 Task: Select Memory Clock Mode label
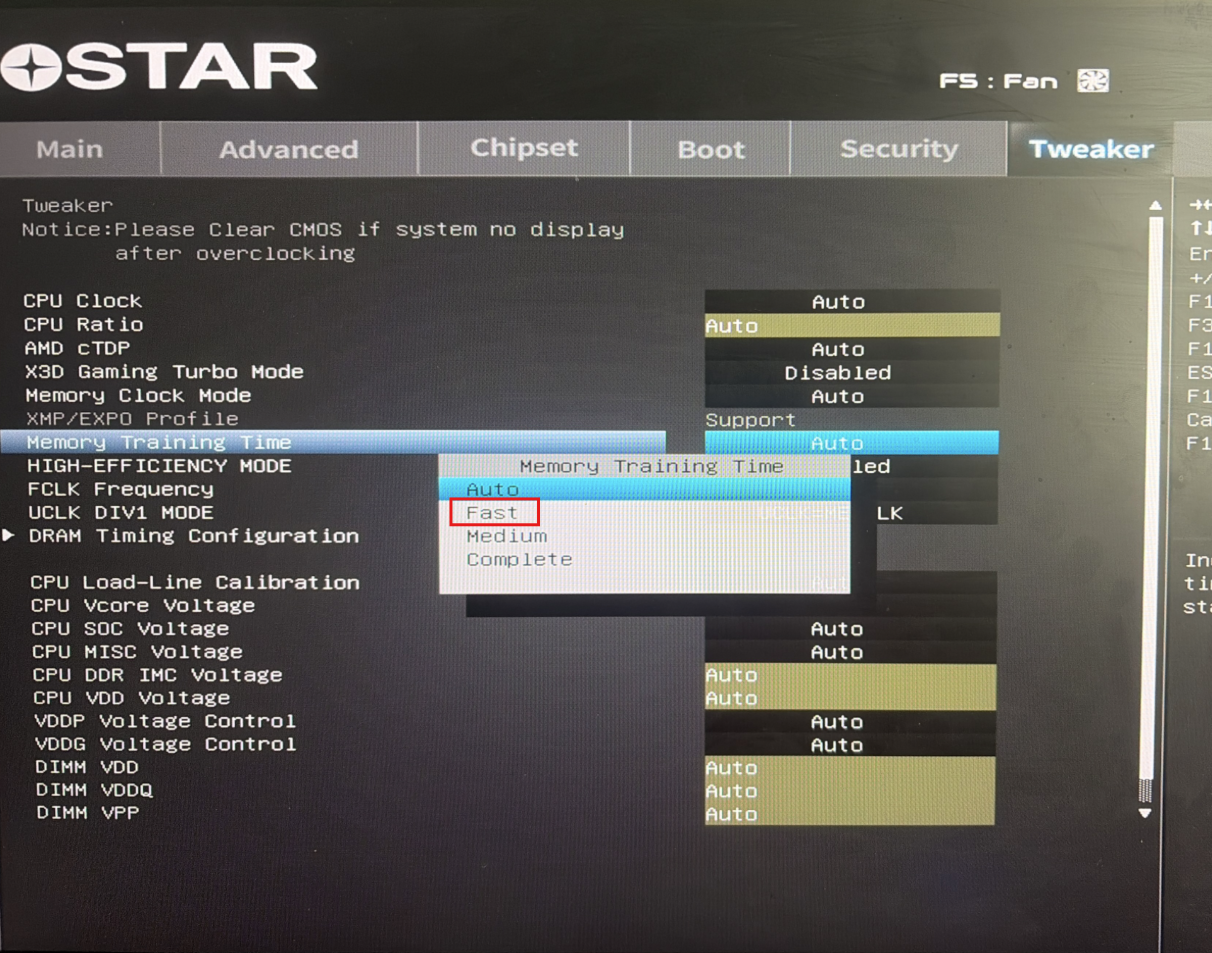tap(138, 395)
